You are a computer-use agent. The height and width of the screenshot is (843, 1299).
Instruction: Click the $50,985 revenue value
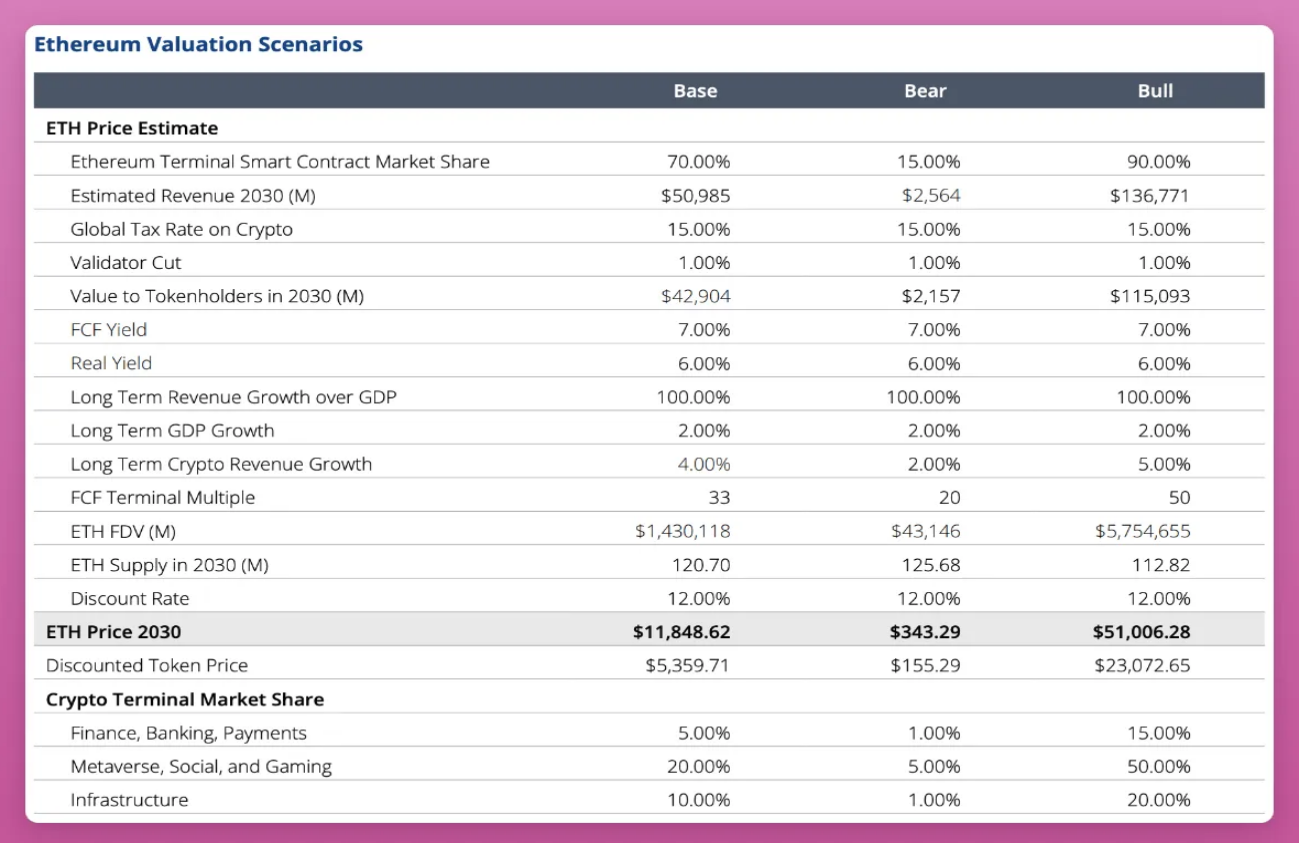point(695,196)
